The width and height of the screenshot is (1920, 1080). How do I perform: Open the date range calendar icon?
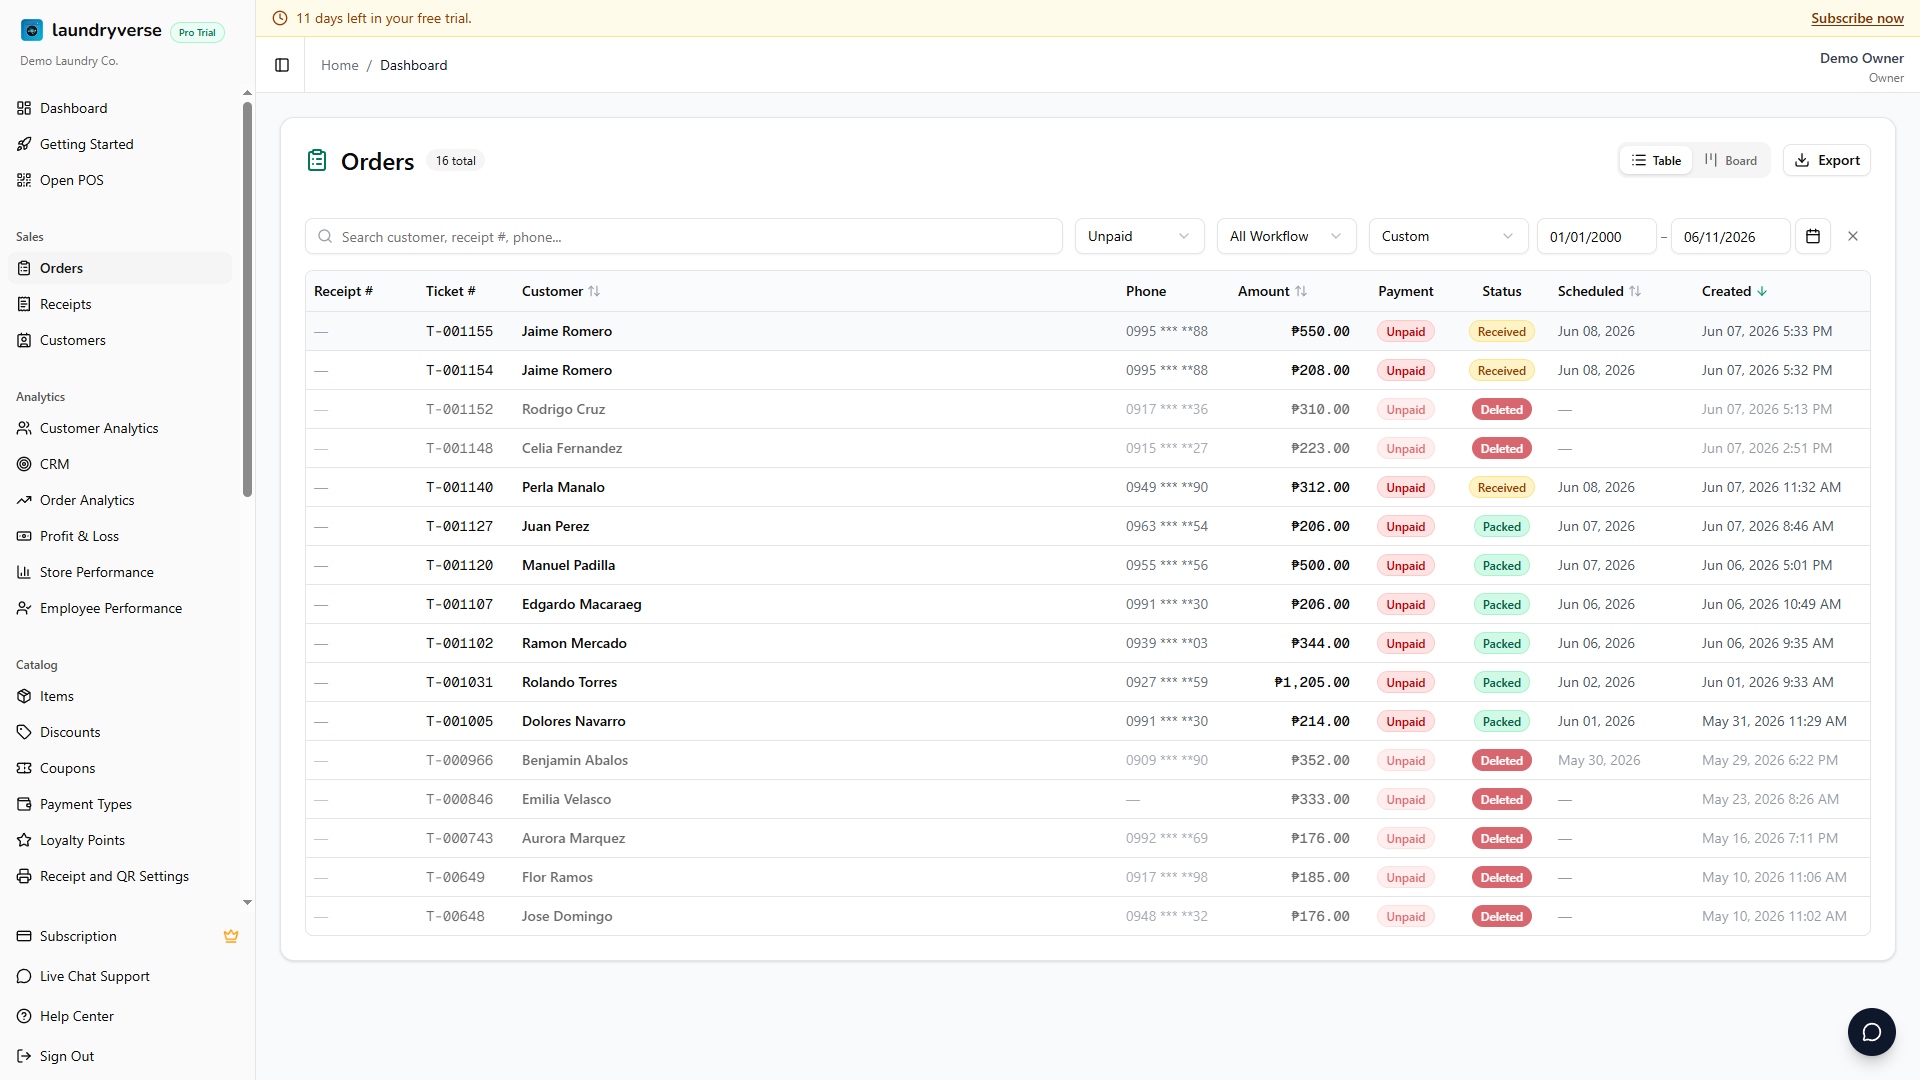[1813, 236]
